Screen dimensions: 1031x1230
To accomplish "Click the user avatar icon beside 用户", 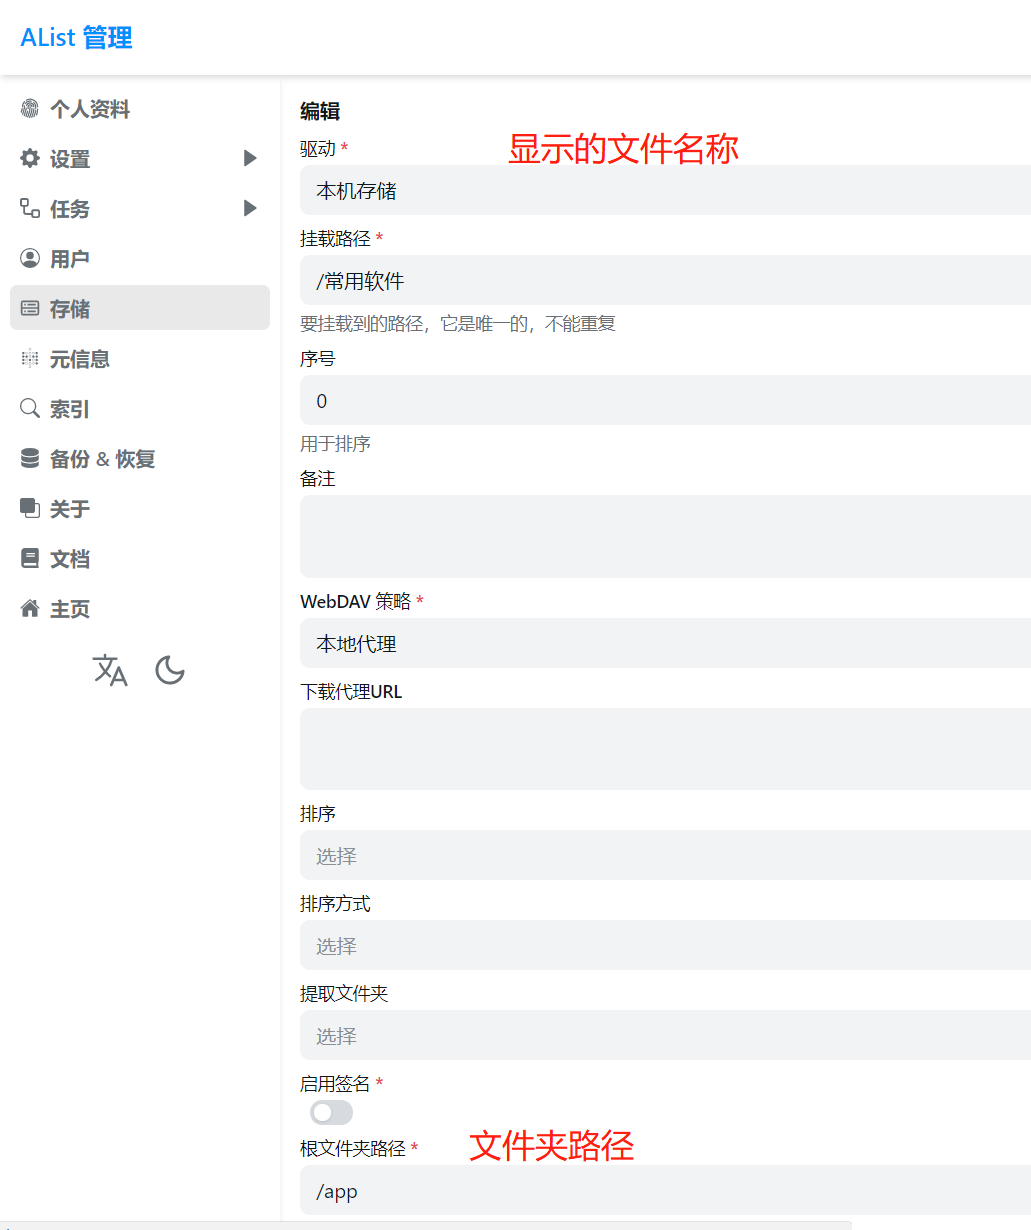I will 30,258.
